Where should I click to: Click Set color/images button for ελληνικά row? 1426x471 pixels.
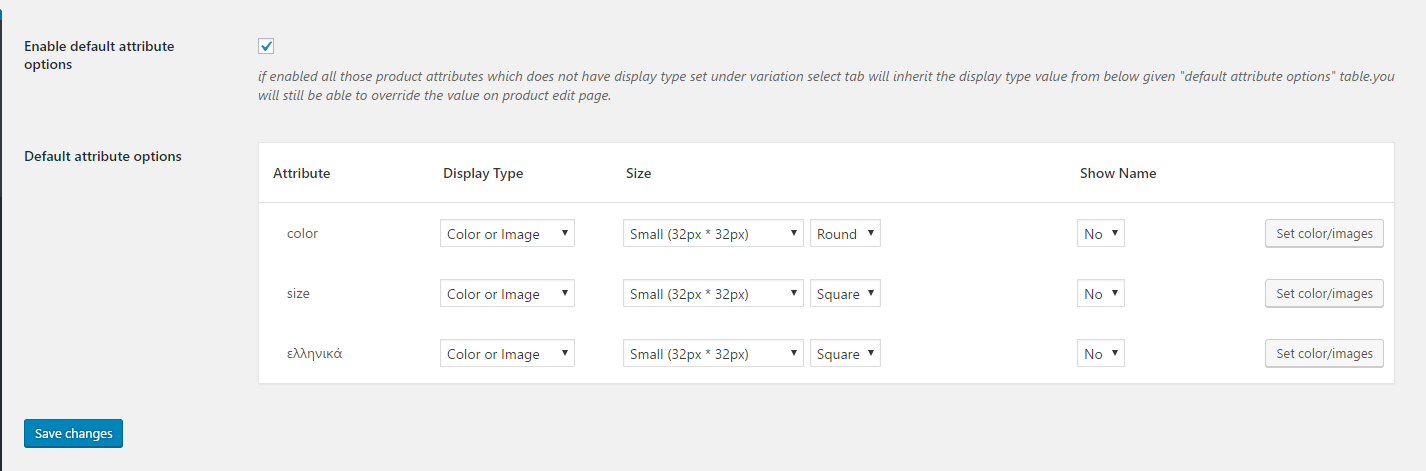tap(1324, 353)
